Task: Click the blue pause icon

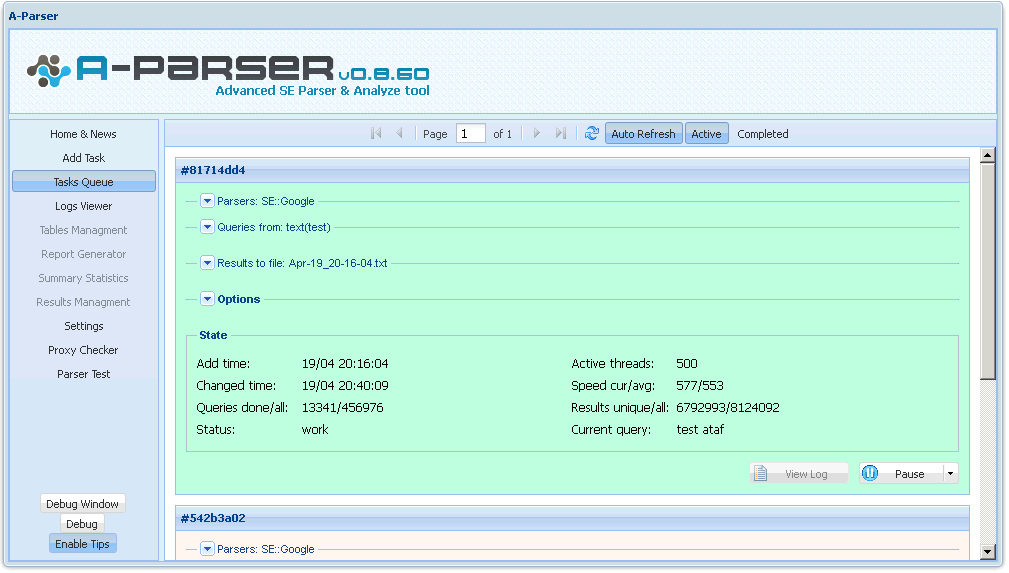Action: pyautogui.click(x=870, y=473)
